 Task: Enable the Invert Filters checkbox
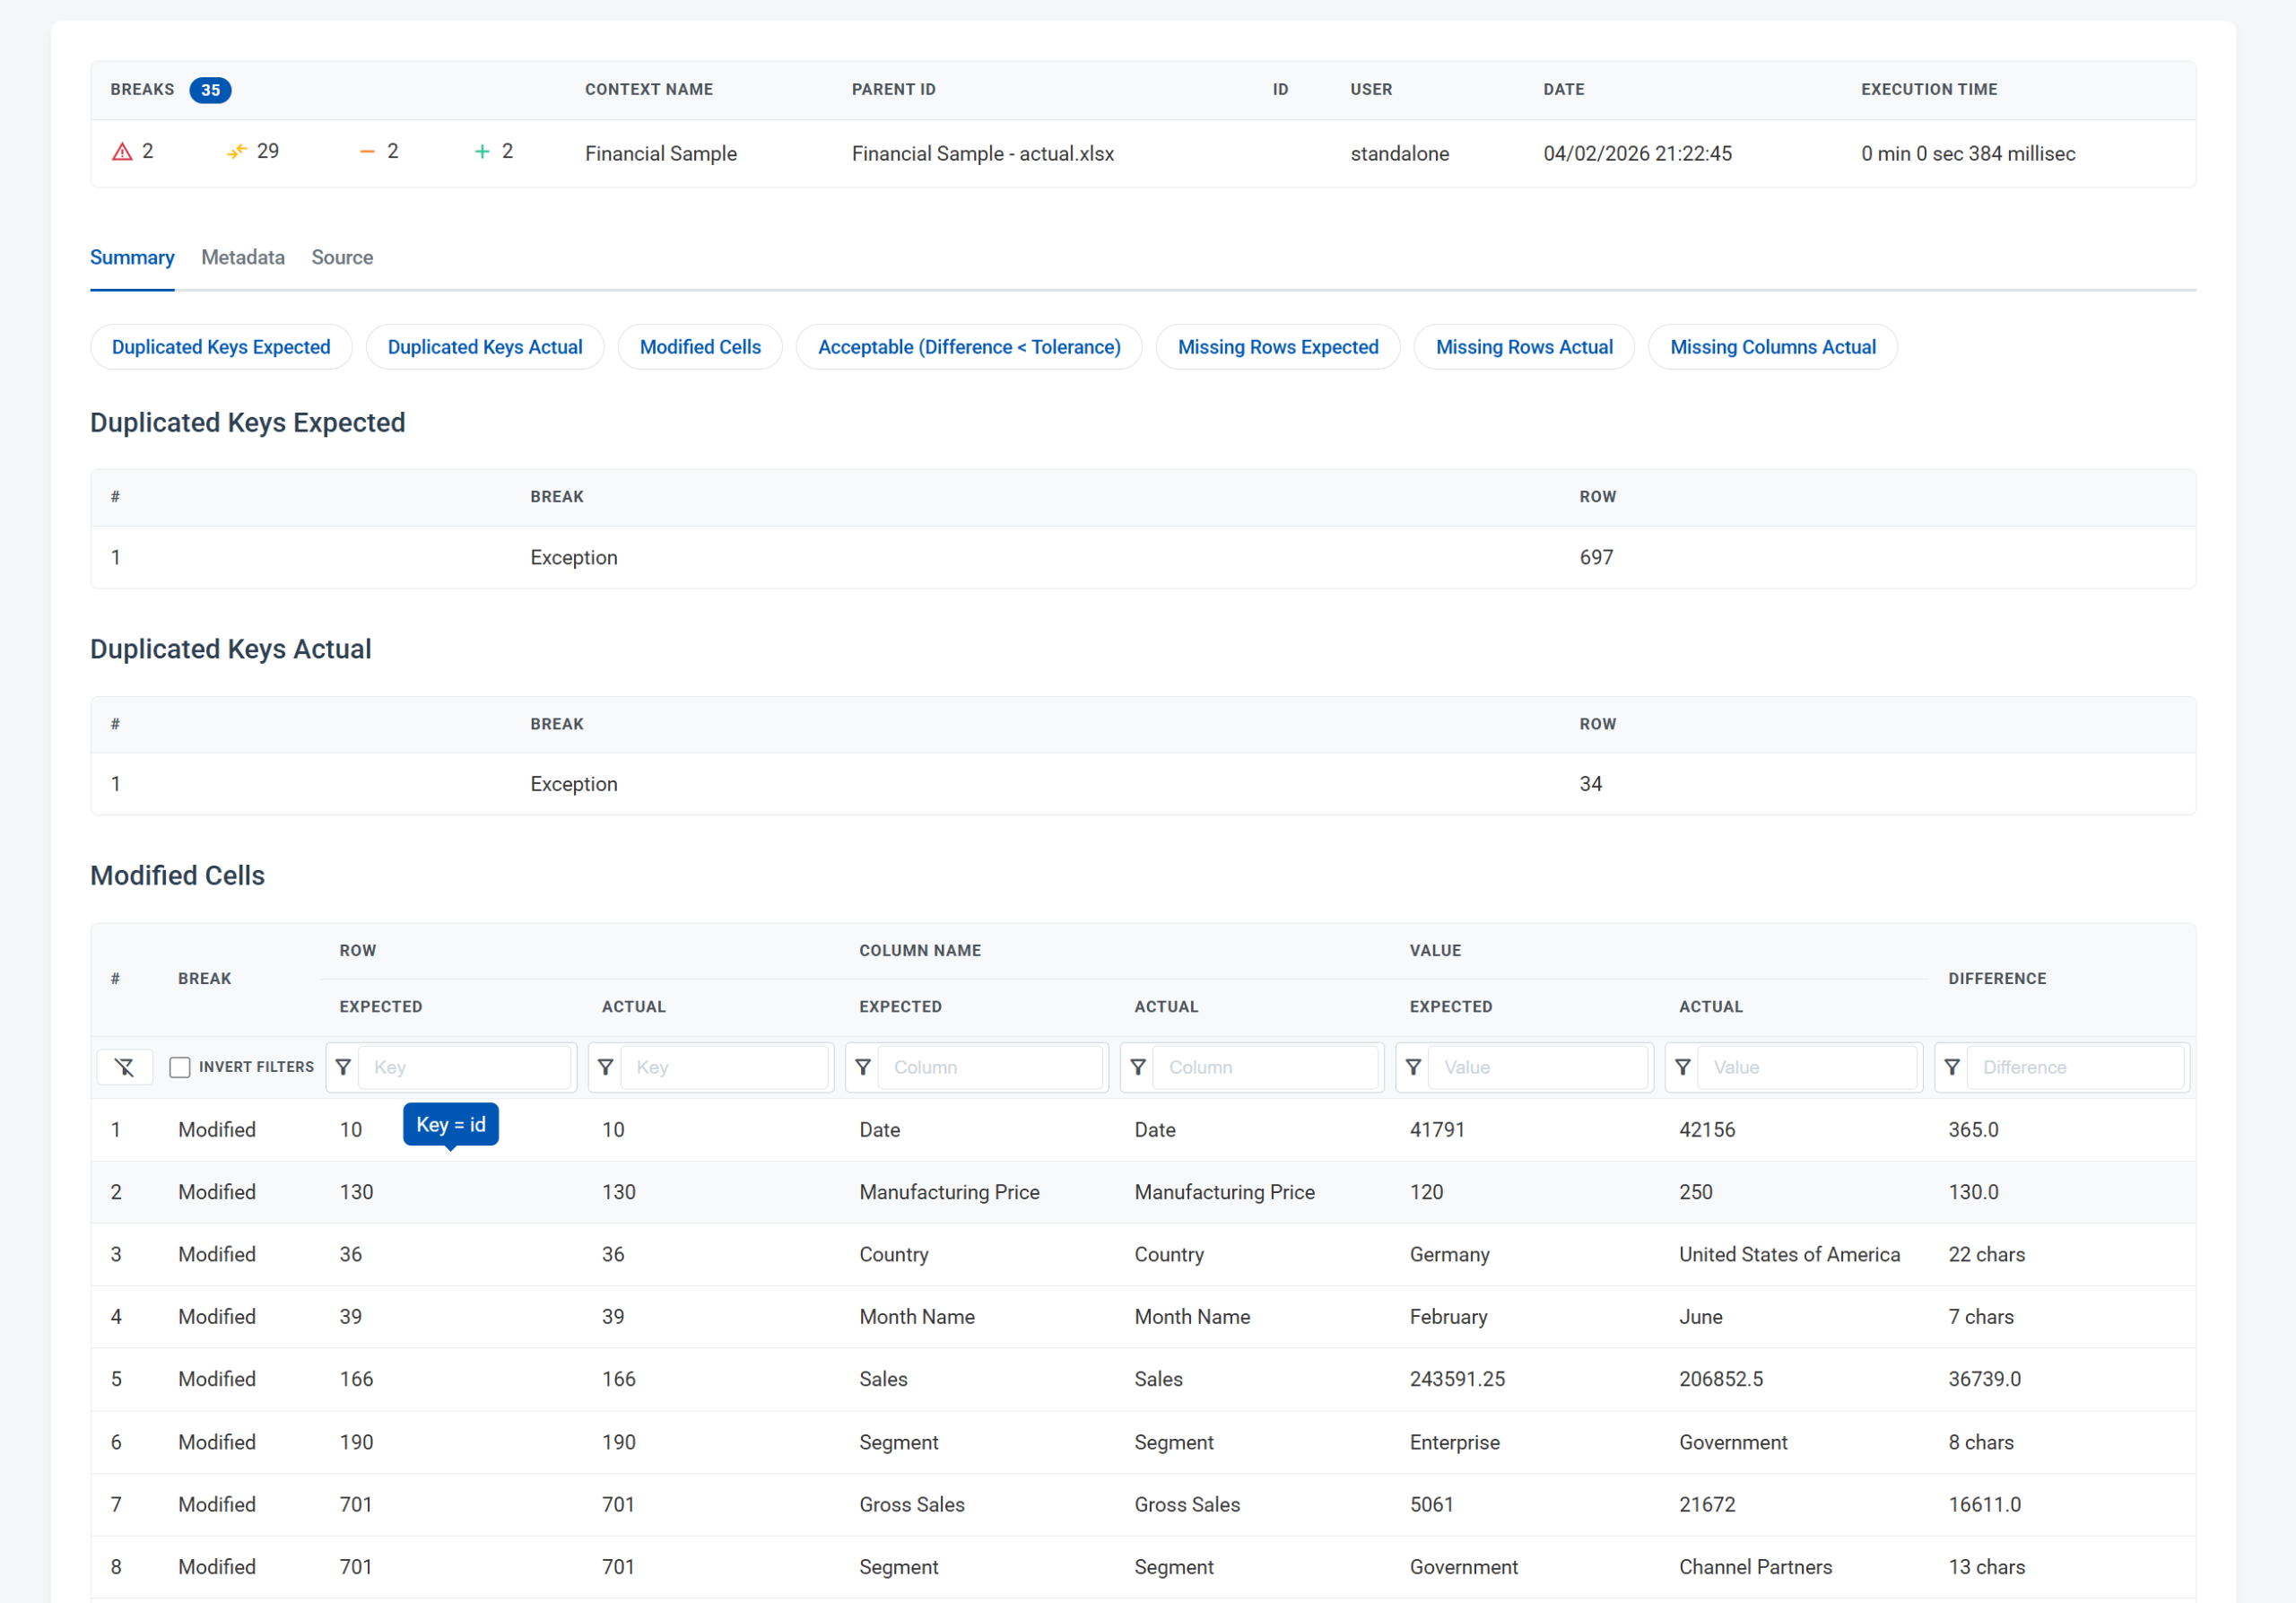coord(180,1067)
